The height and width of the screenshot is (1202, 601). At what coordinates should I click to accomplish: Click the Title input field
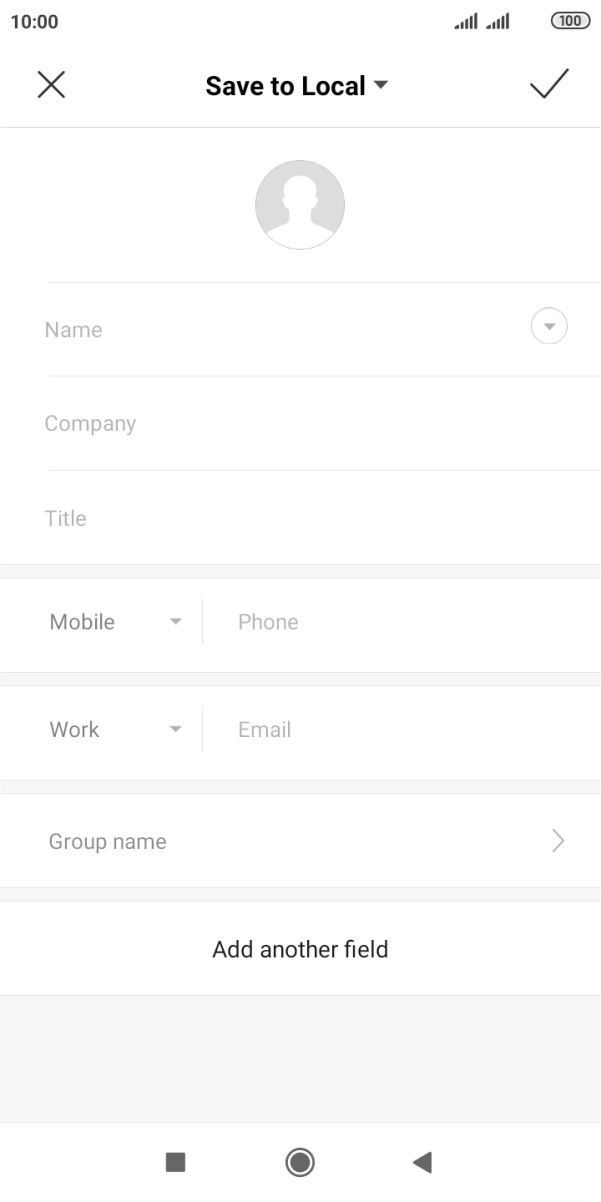click(x=250, y=518)
